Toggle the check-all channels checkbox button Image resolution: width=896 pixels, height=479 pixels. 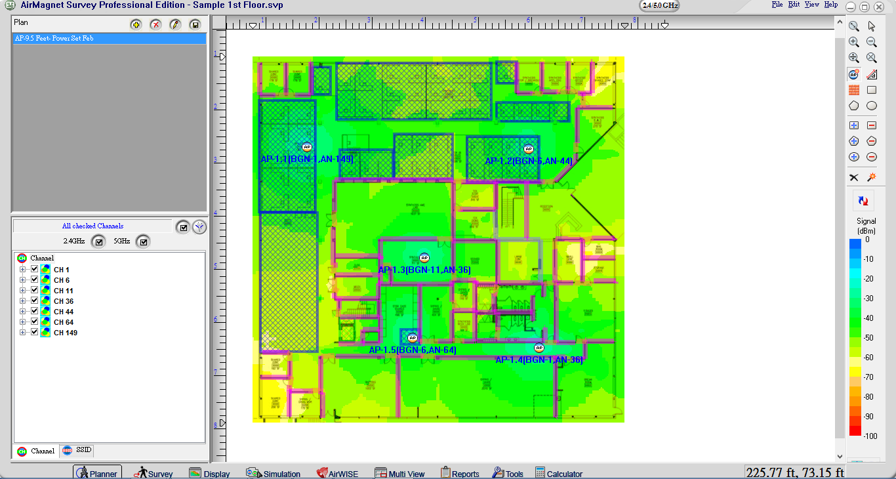click(x=183, y=227)
